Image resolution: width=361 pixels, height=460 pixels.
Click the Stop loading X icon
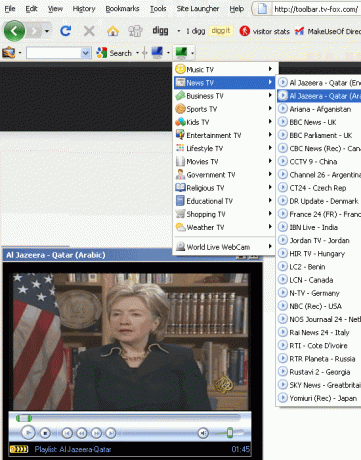pyautogui.click(x=89, y=31)
